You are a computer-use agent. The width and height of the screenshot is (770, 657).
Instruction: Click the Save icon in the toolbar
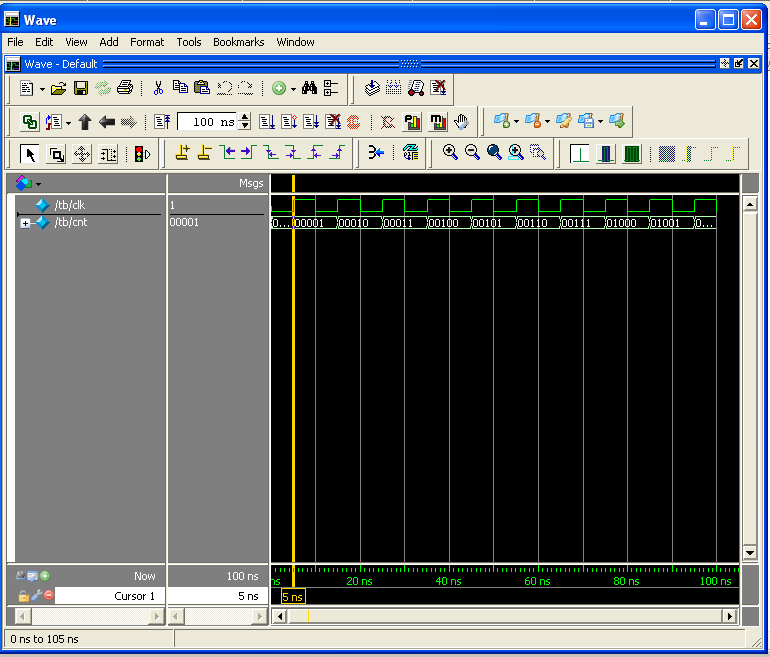point(81,88)
